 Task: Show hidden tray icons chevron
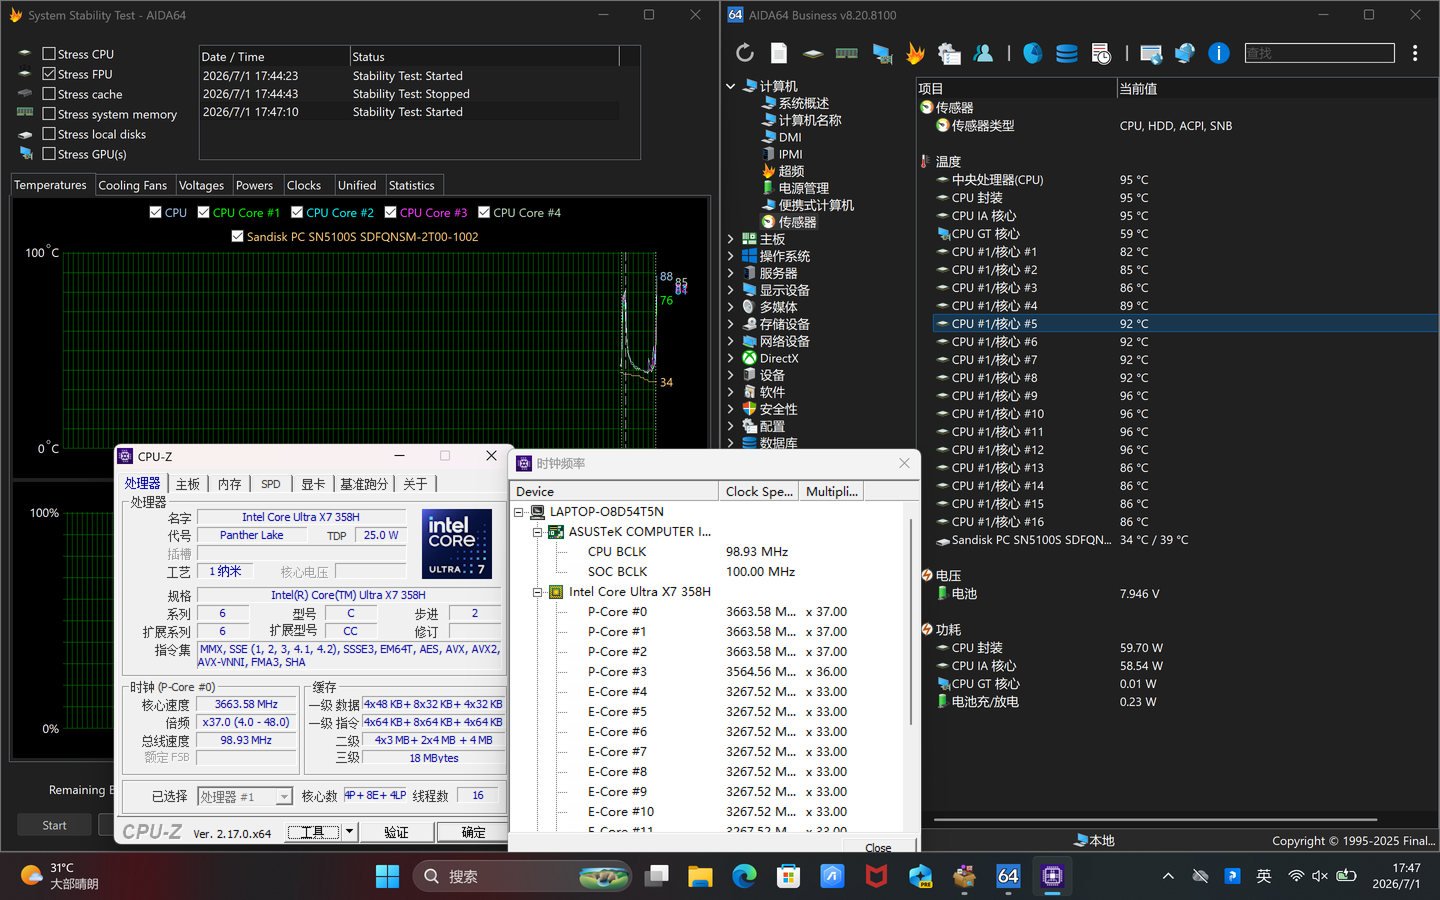(x=1168, y=876)
